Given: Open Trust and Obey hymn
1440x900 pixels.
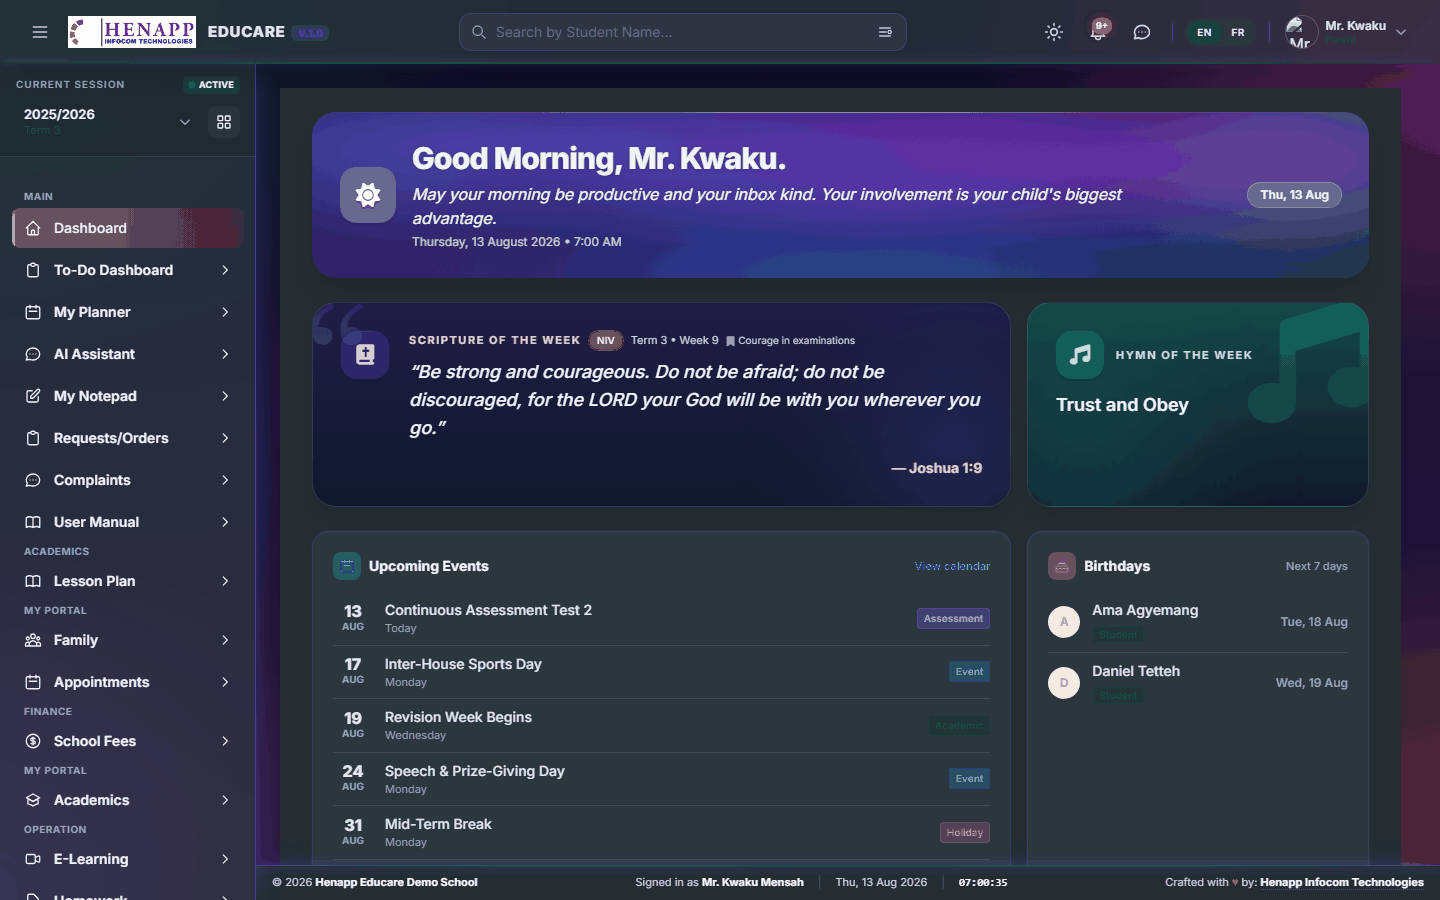Looking at the screenshot, I should point(1122,405).
